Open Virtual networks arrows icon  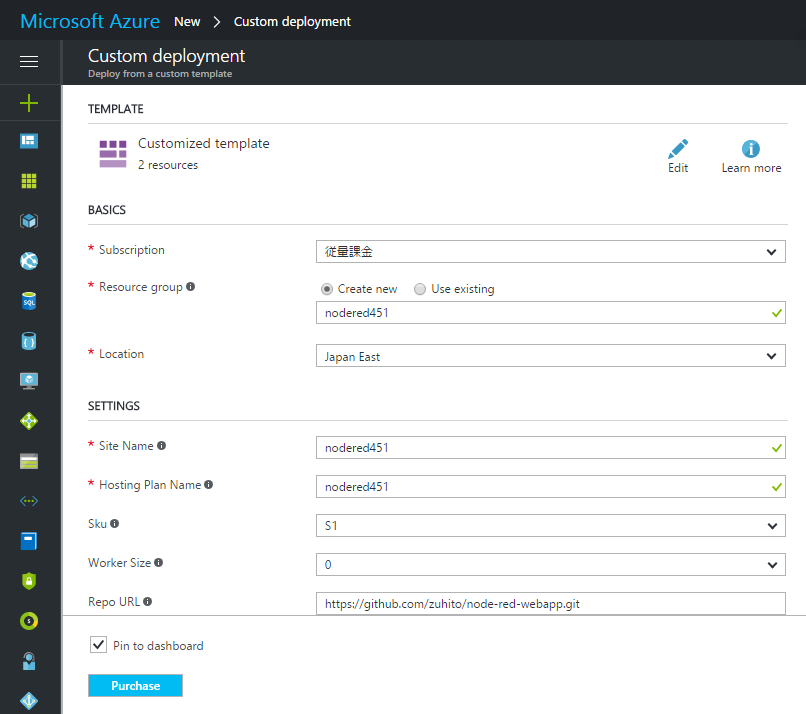(29, 501)
